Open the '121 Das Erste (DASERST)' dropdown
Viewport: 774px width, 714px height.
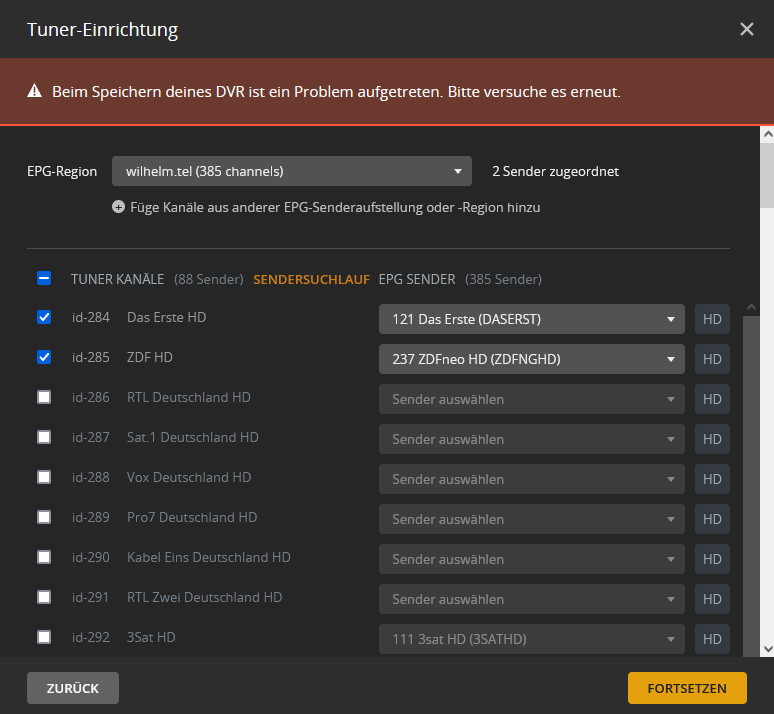coord(532,319)
